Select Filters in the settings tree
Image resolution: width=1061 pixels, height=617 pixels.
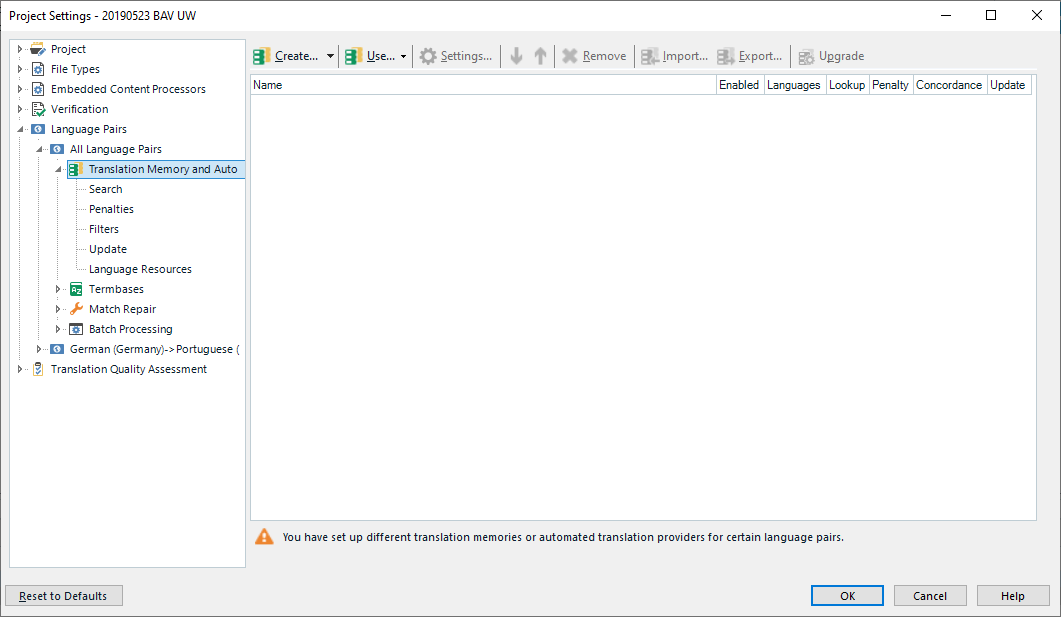(x=104, y=229)
